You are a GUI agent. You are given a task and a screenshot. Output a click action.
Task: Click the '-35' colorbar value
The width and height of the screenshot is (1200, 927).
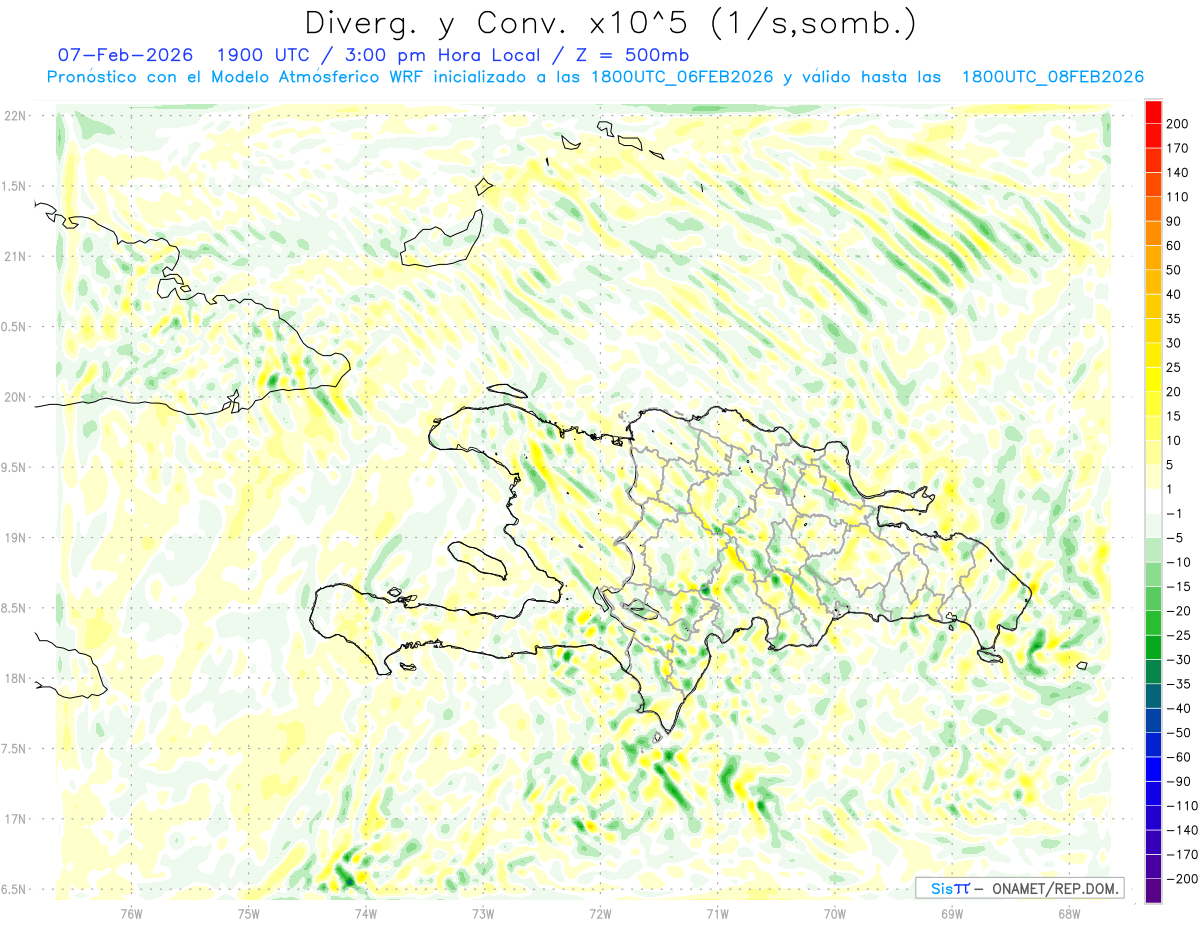[1179, 683]
